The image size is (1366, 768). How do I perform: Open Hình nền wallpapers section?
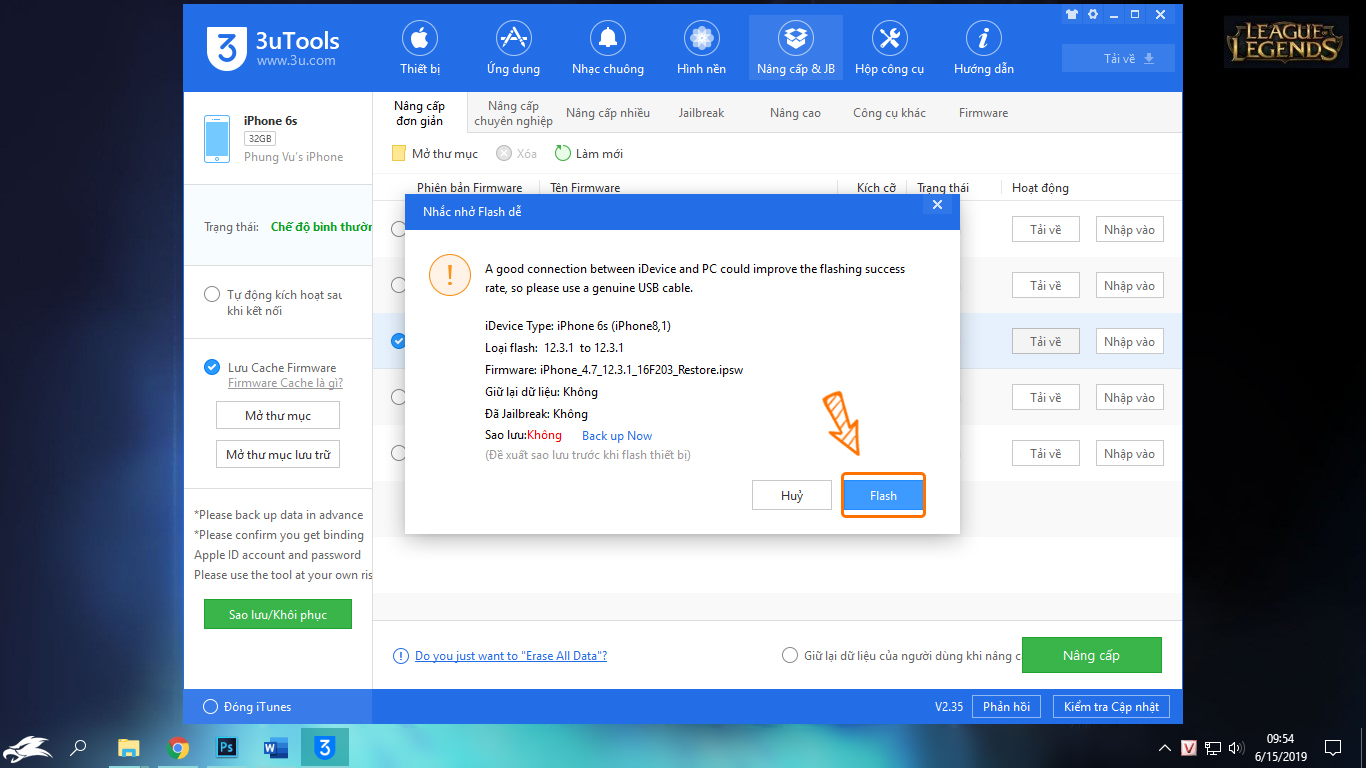tap(701, 49)
